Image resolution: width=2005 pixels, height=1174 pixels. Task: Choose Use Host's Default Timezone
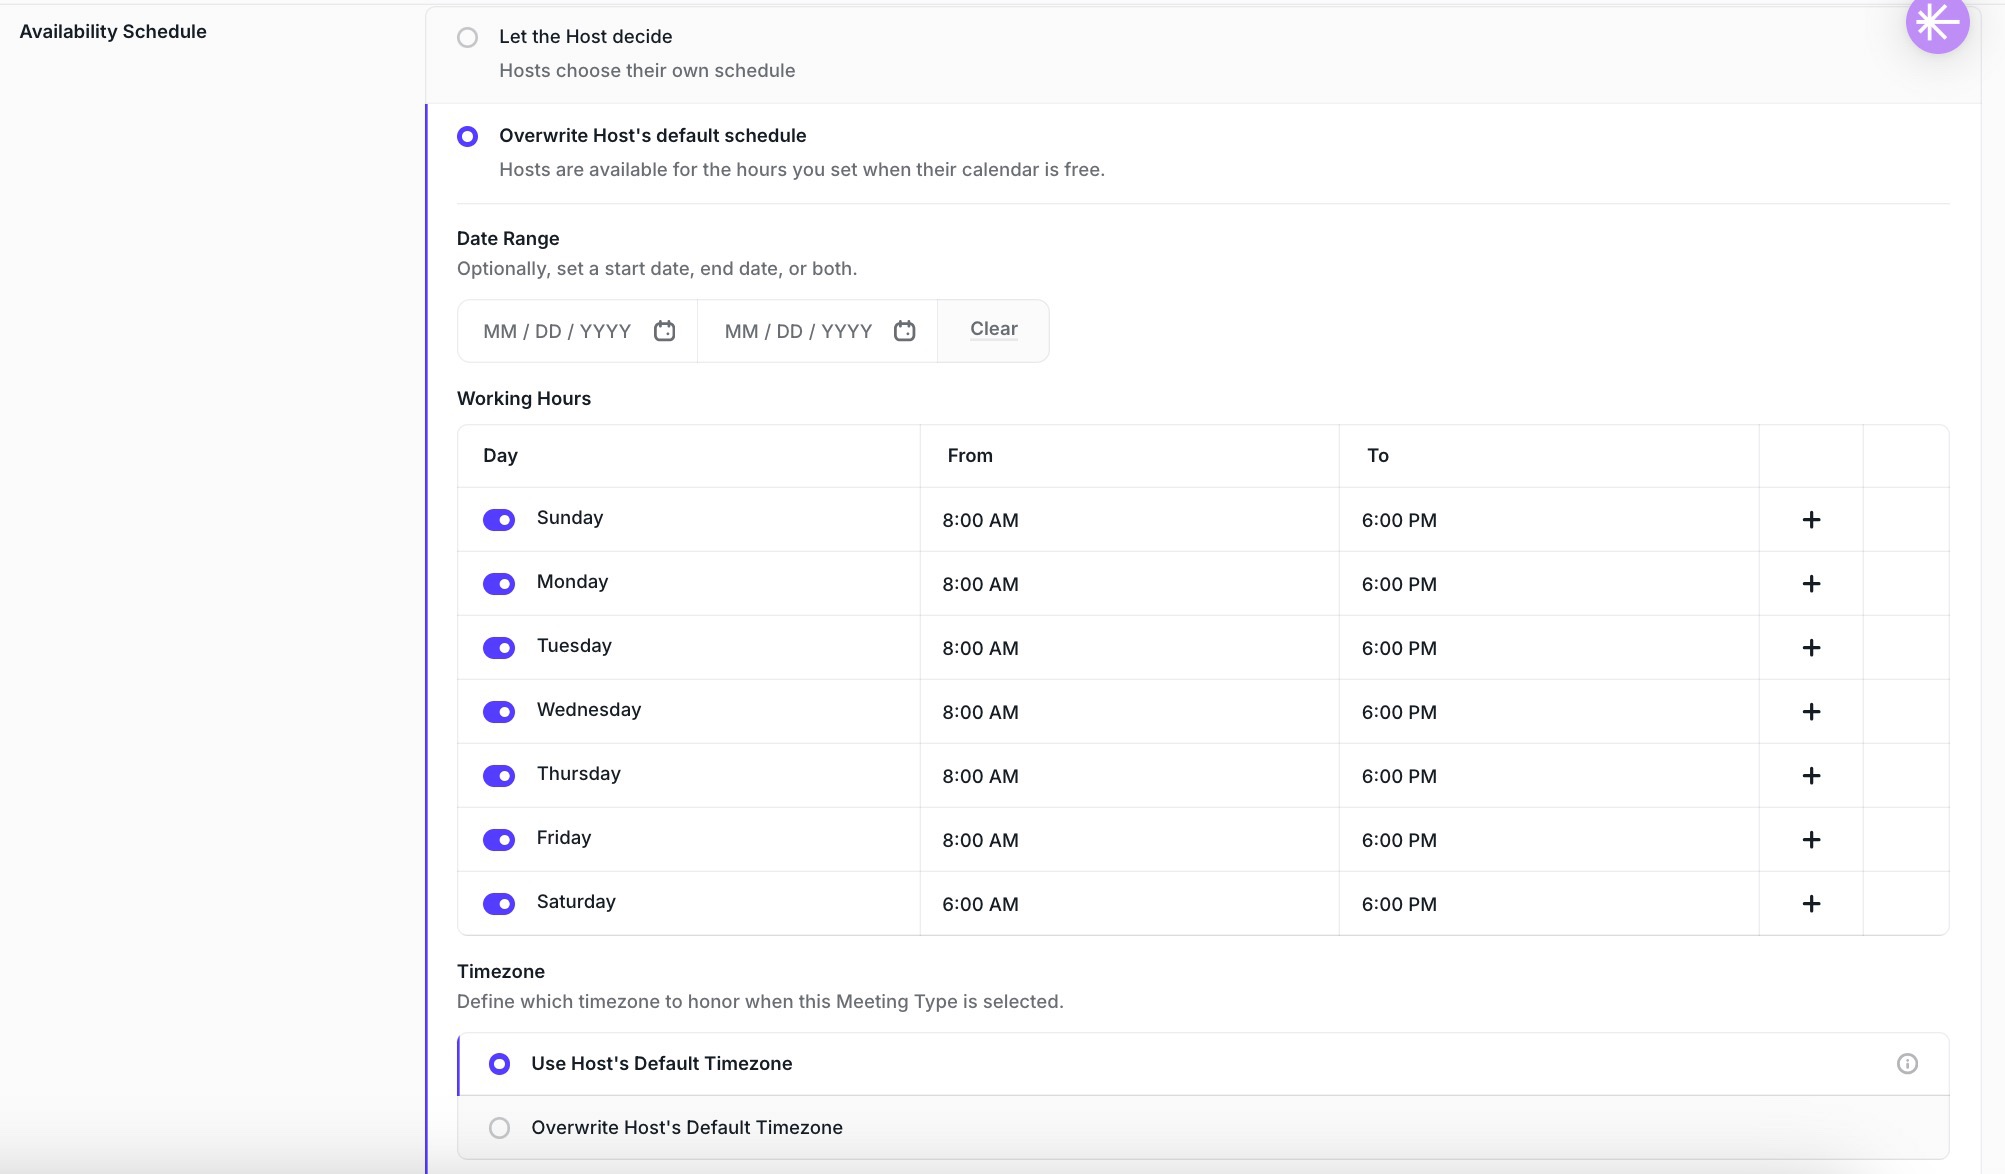(x=499, y=1064)
